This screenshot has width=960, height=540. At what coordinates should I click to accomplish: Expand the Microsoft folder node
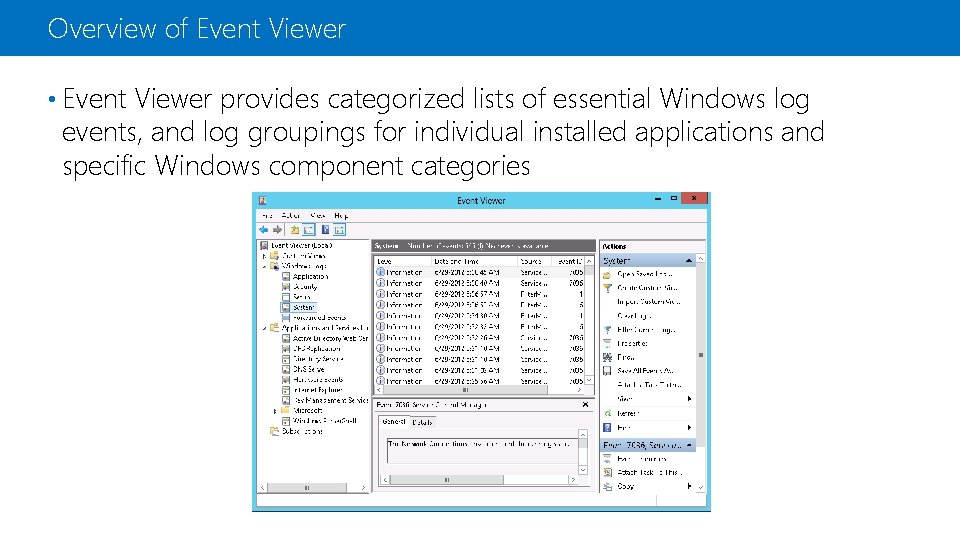pyautogui.click(x=275, y=411)
